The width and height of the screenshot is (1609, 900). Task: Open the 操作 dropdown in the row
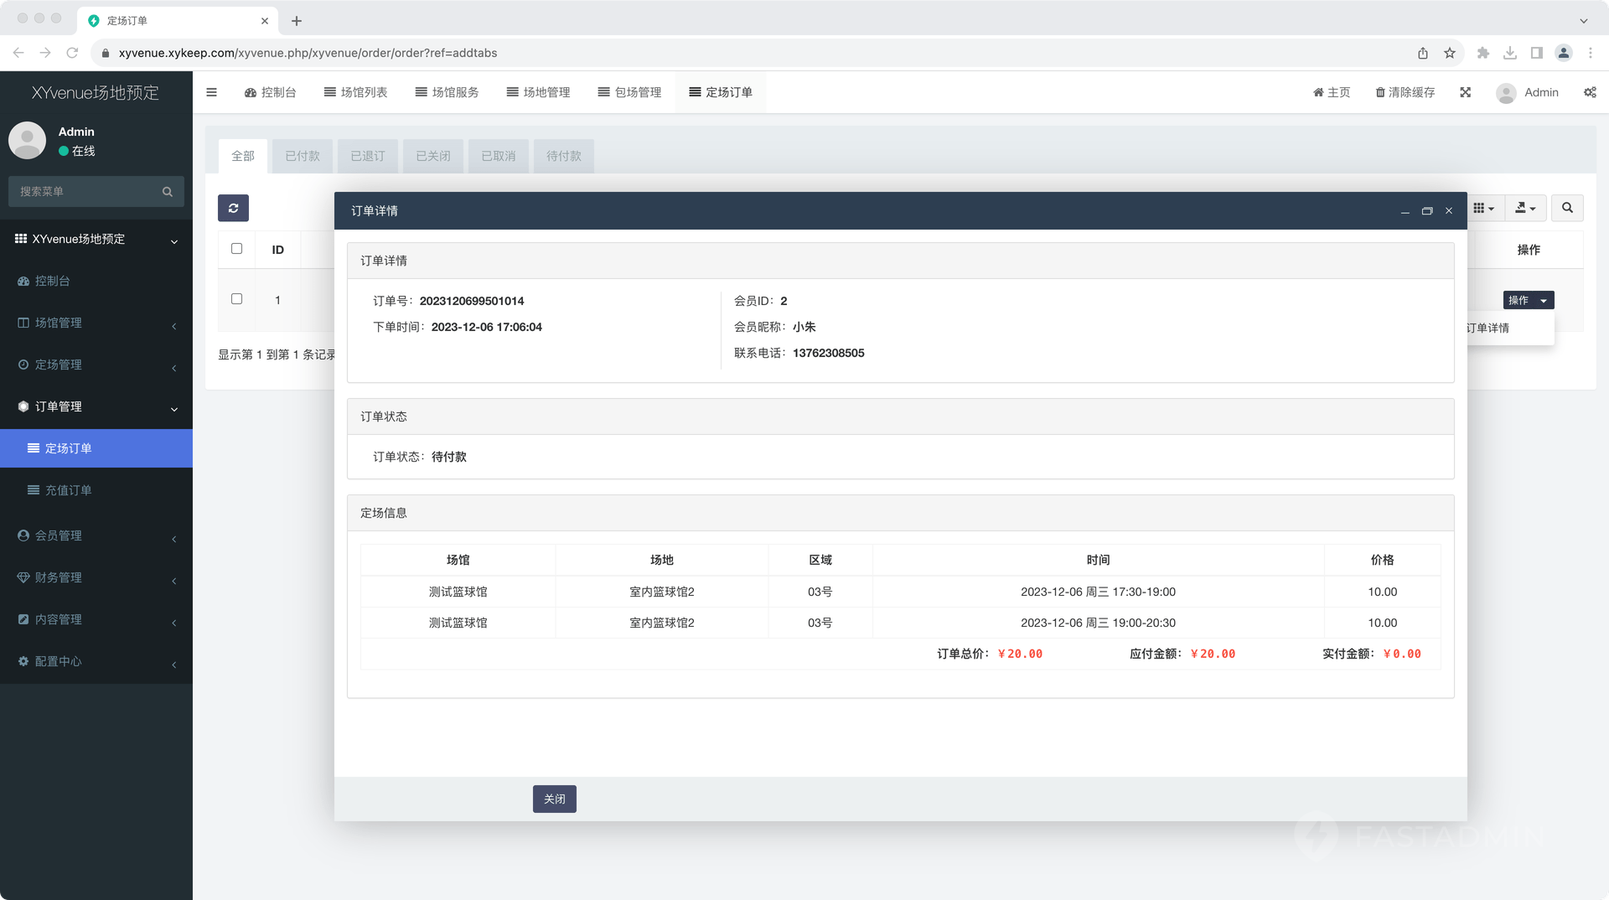click(x=1527, y=300)
